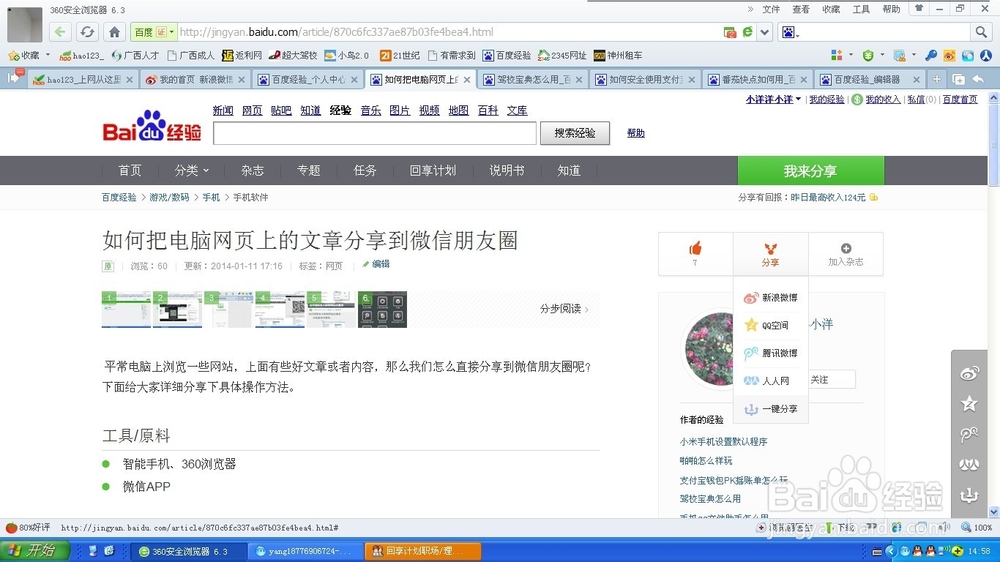Close the tab 如何把电脑网页上
Viewport: 1000px width, 562px height.
coord(467,80)
